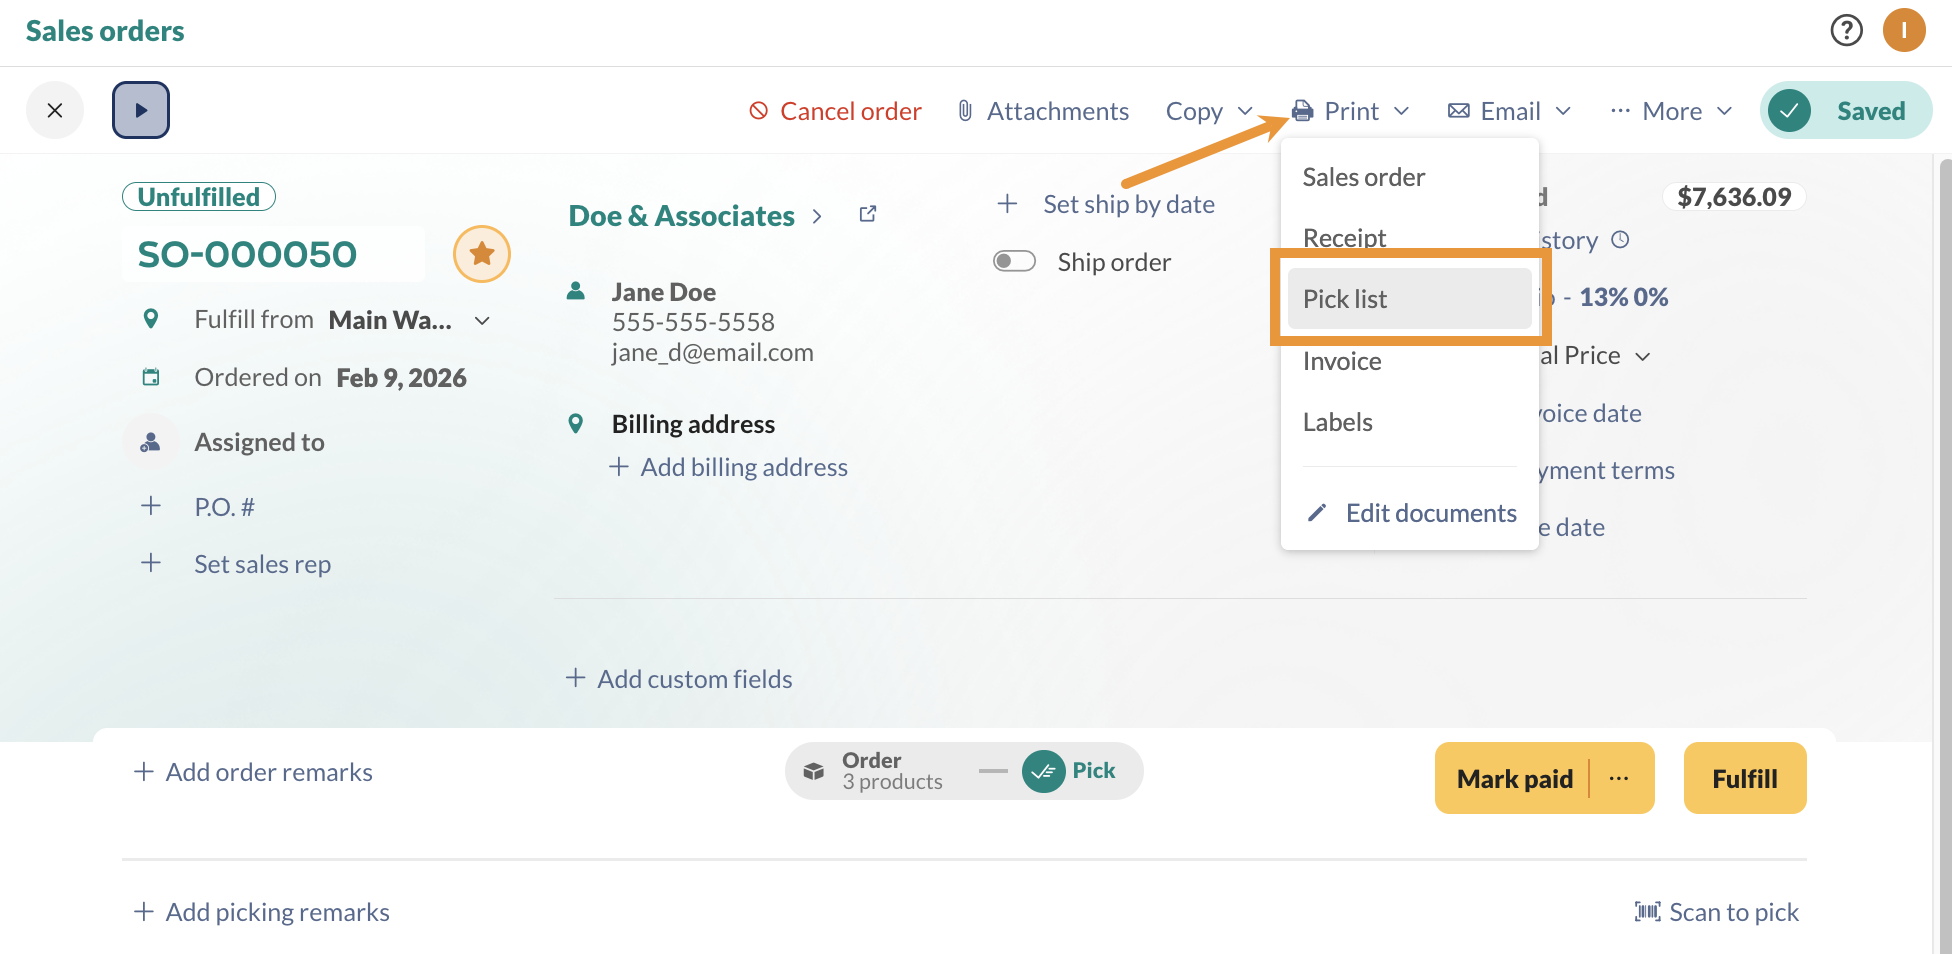
Task: Select Pick list from the Print menu
Action: pyautogui.click(x=1344, y=298)
